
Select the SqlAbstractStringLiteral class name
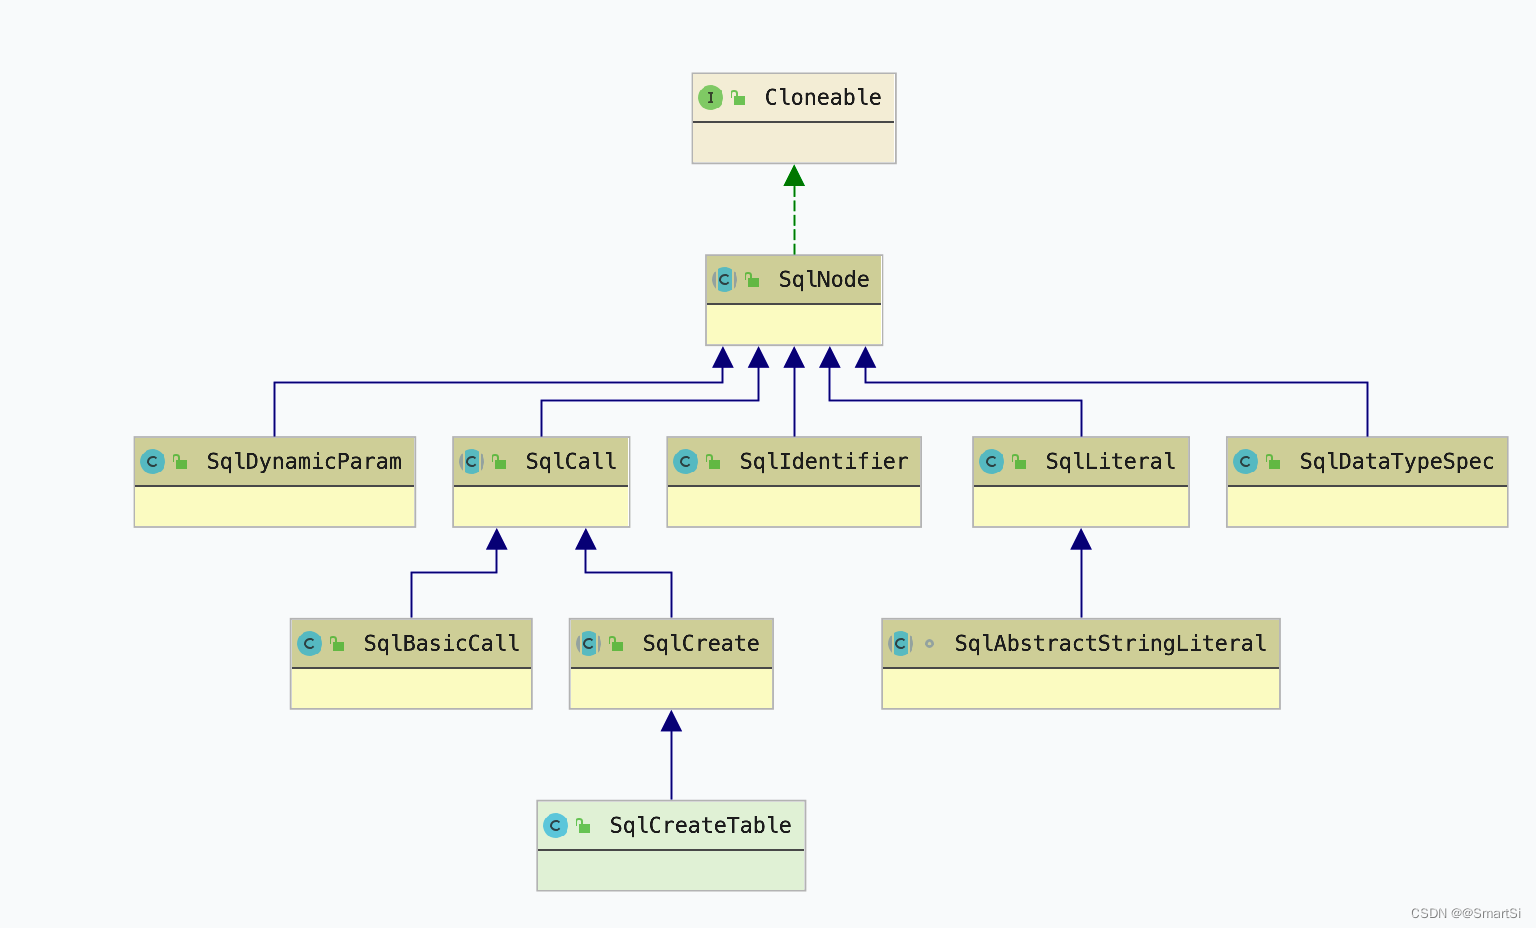(1110, 644)
